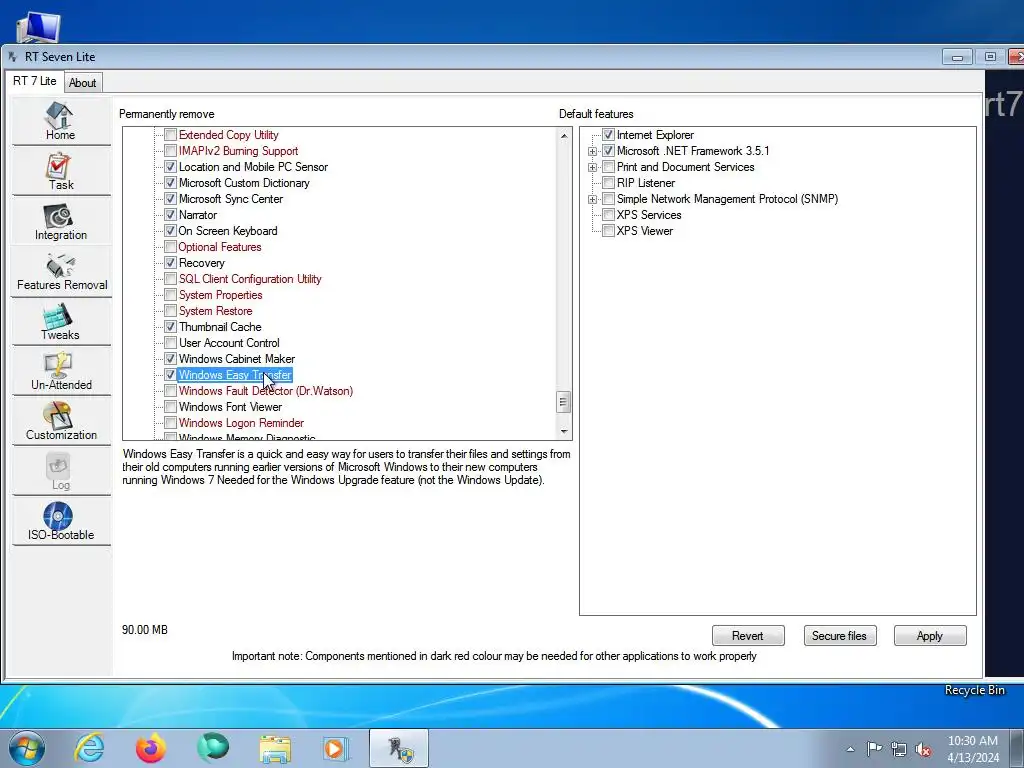Check the XPS Viewer checkbox
Image resolution: width=1024 pixels, height=768 pixels.
point(608,231)
